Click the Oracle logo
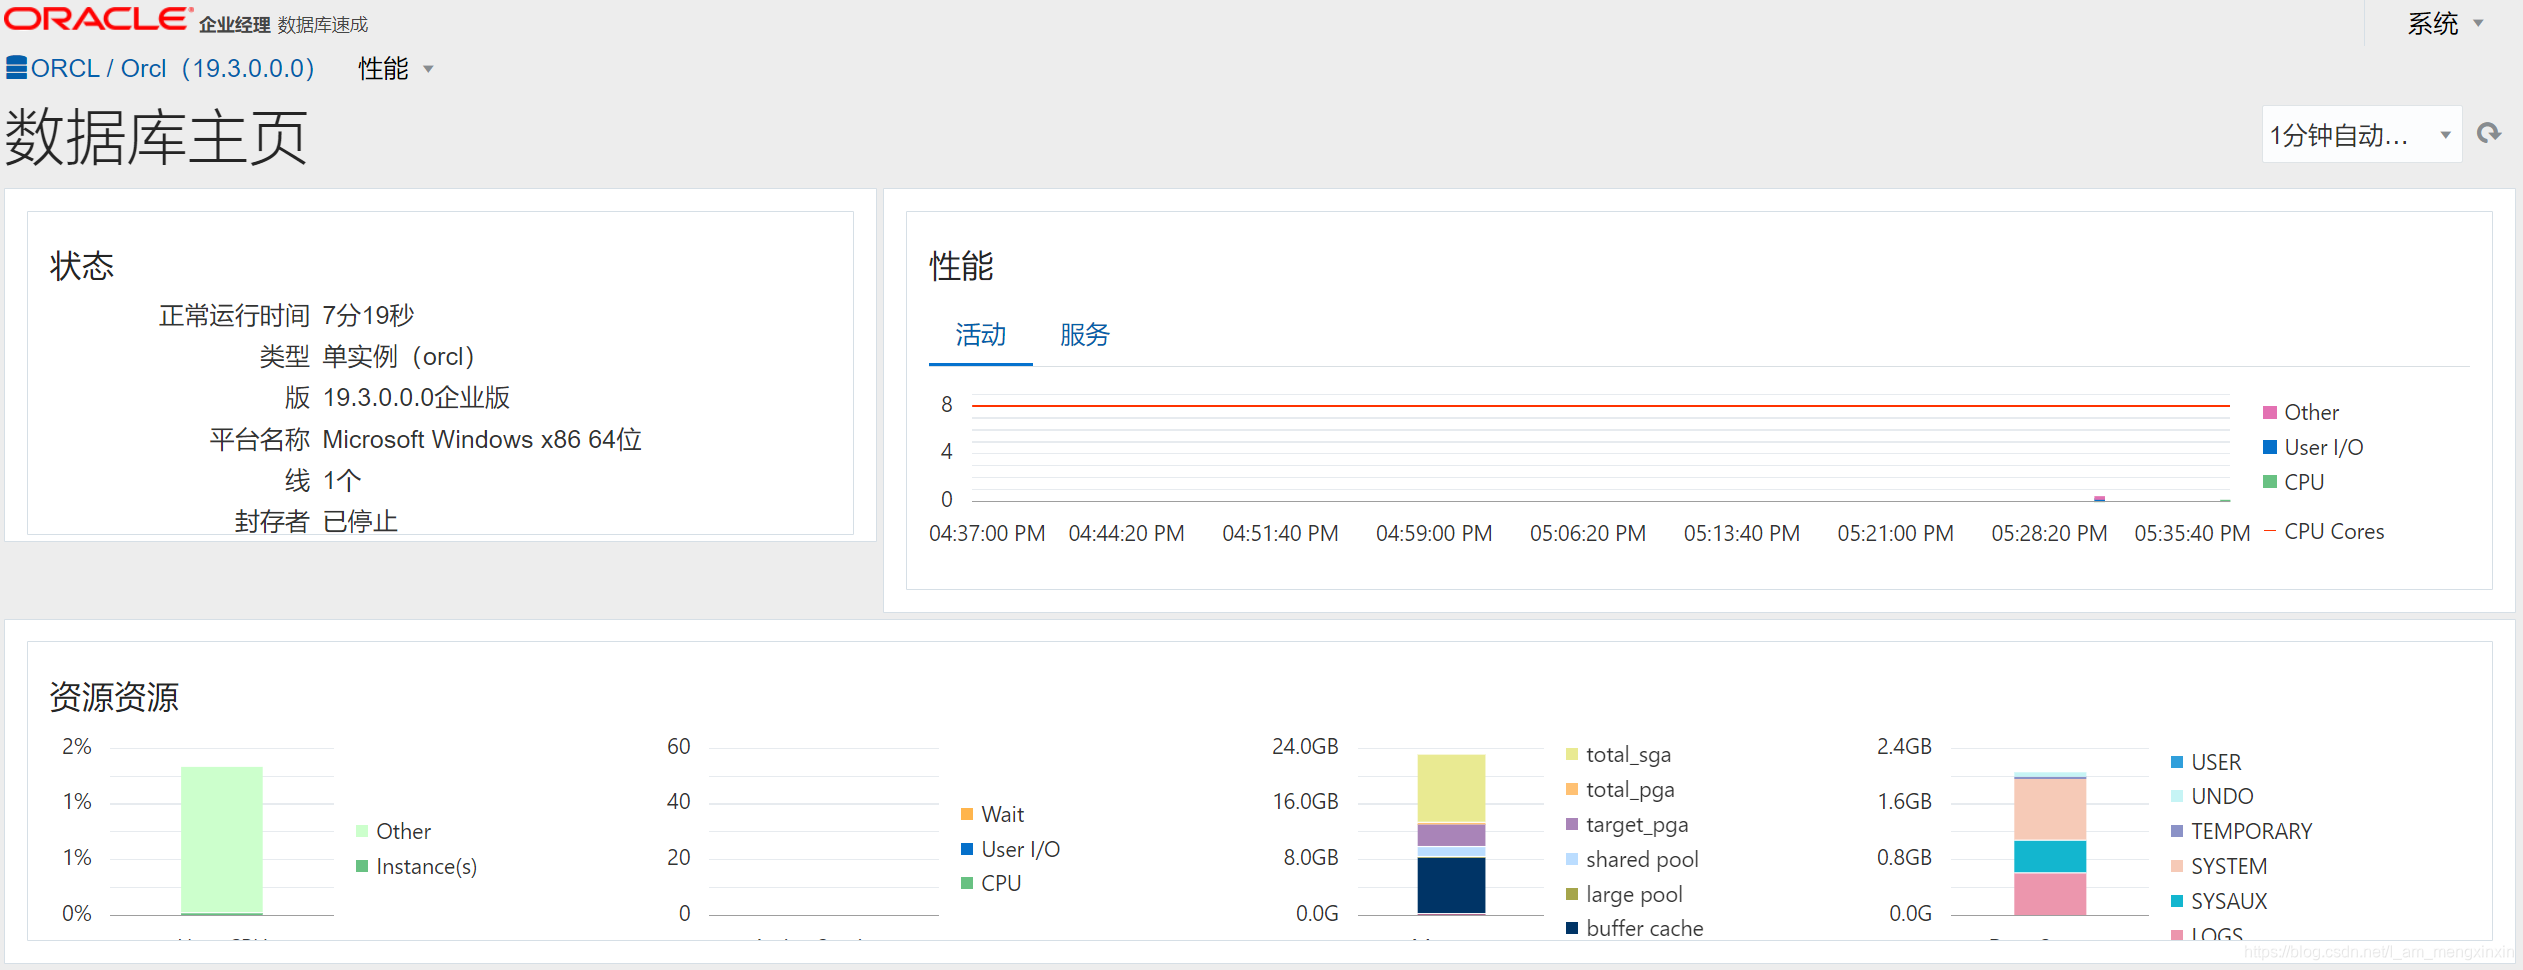 point(98,19)
